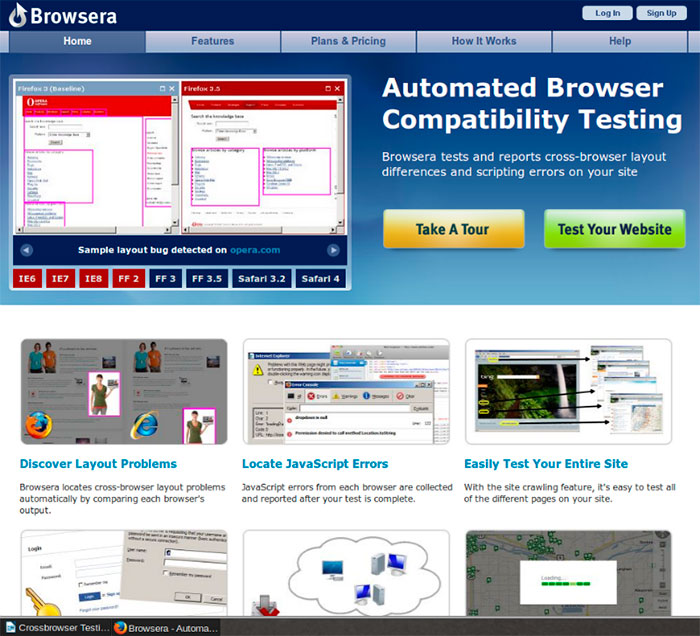Click the Locate JavaScript Errors heading link
Screen dimensions: 700x636
(315, 464)
